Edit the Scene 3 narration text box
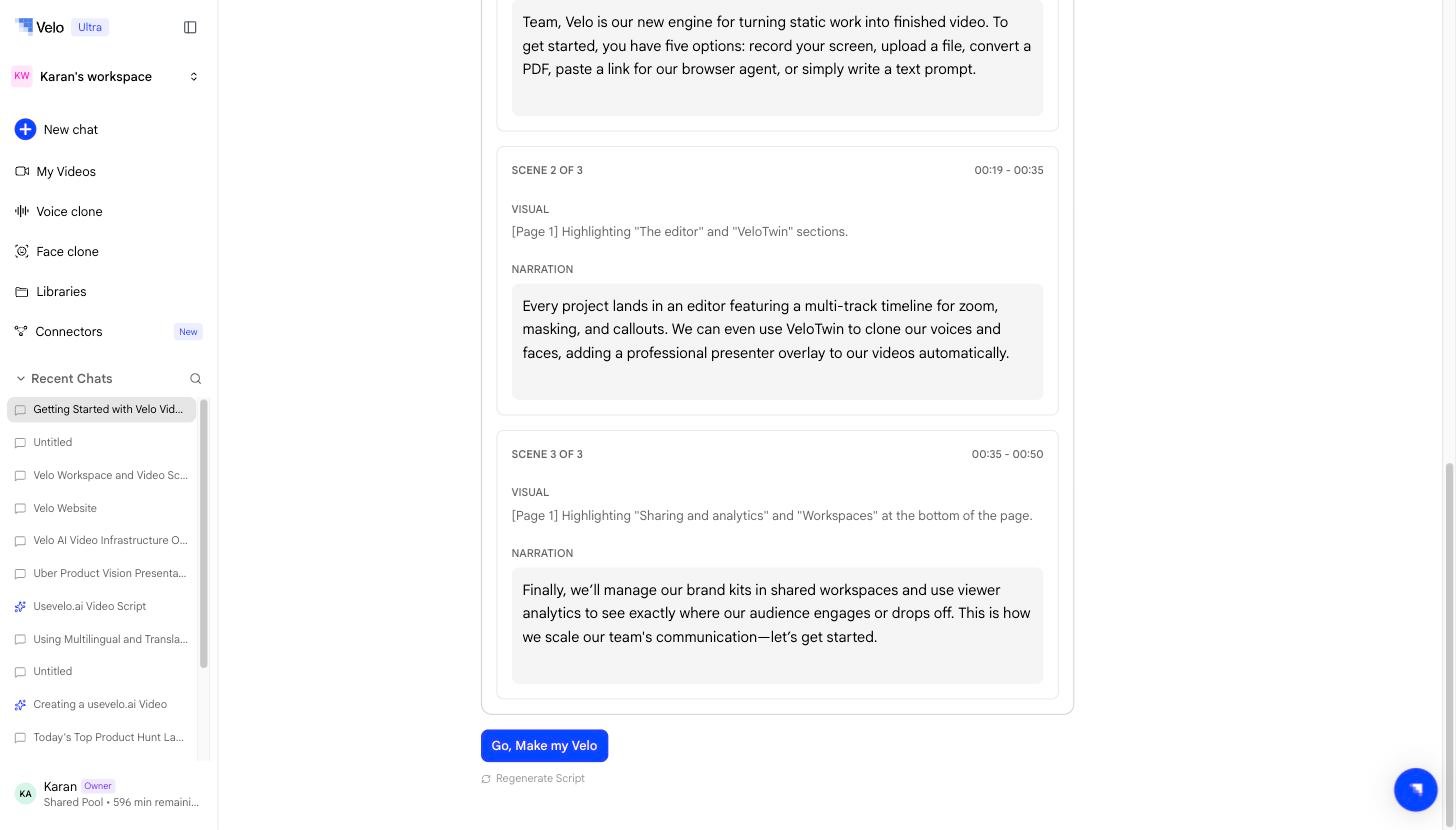 coord(777,626)
